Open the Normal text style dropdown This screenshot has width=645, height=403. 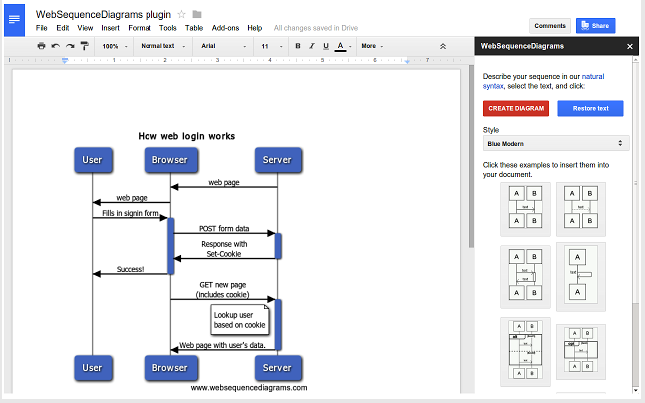point(163,46)
